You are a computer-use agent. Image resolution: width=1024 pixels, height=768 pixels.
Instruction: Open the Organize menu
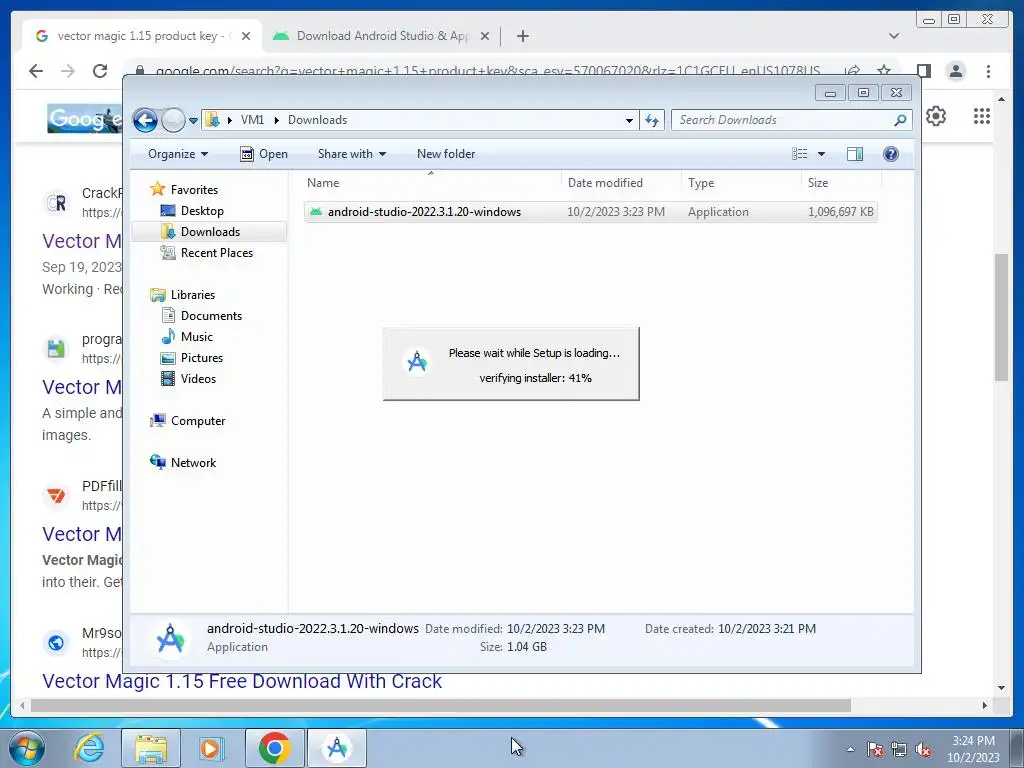pos(178,154)
